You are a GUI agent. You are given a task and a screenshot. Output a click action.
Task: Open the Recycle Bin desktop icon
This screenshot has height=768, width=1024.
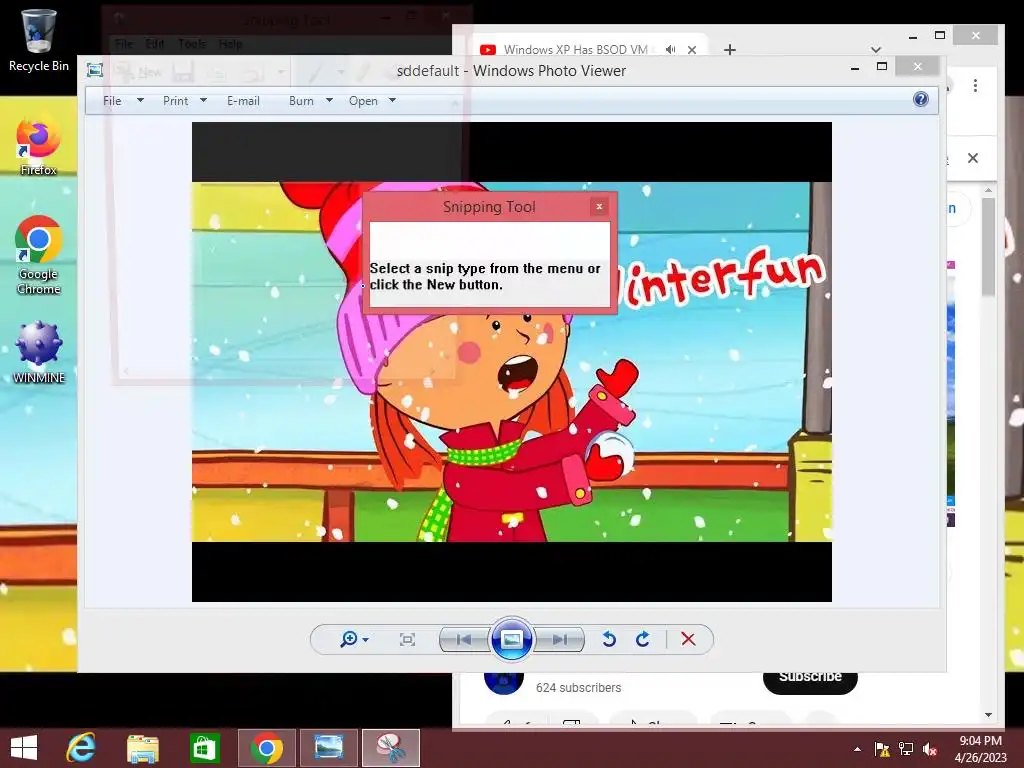pos(38,39)
